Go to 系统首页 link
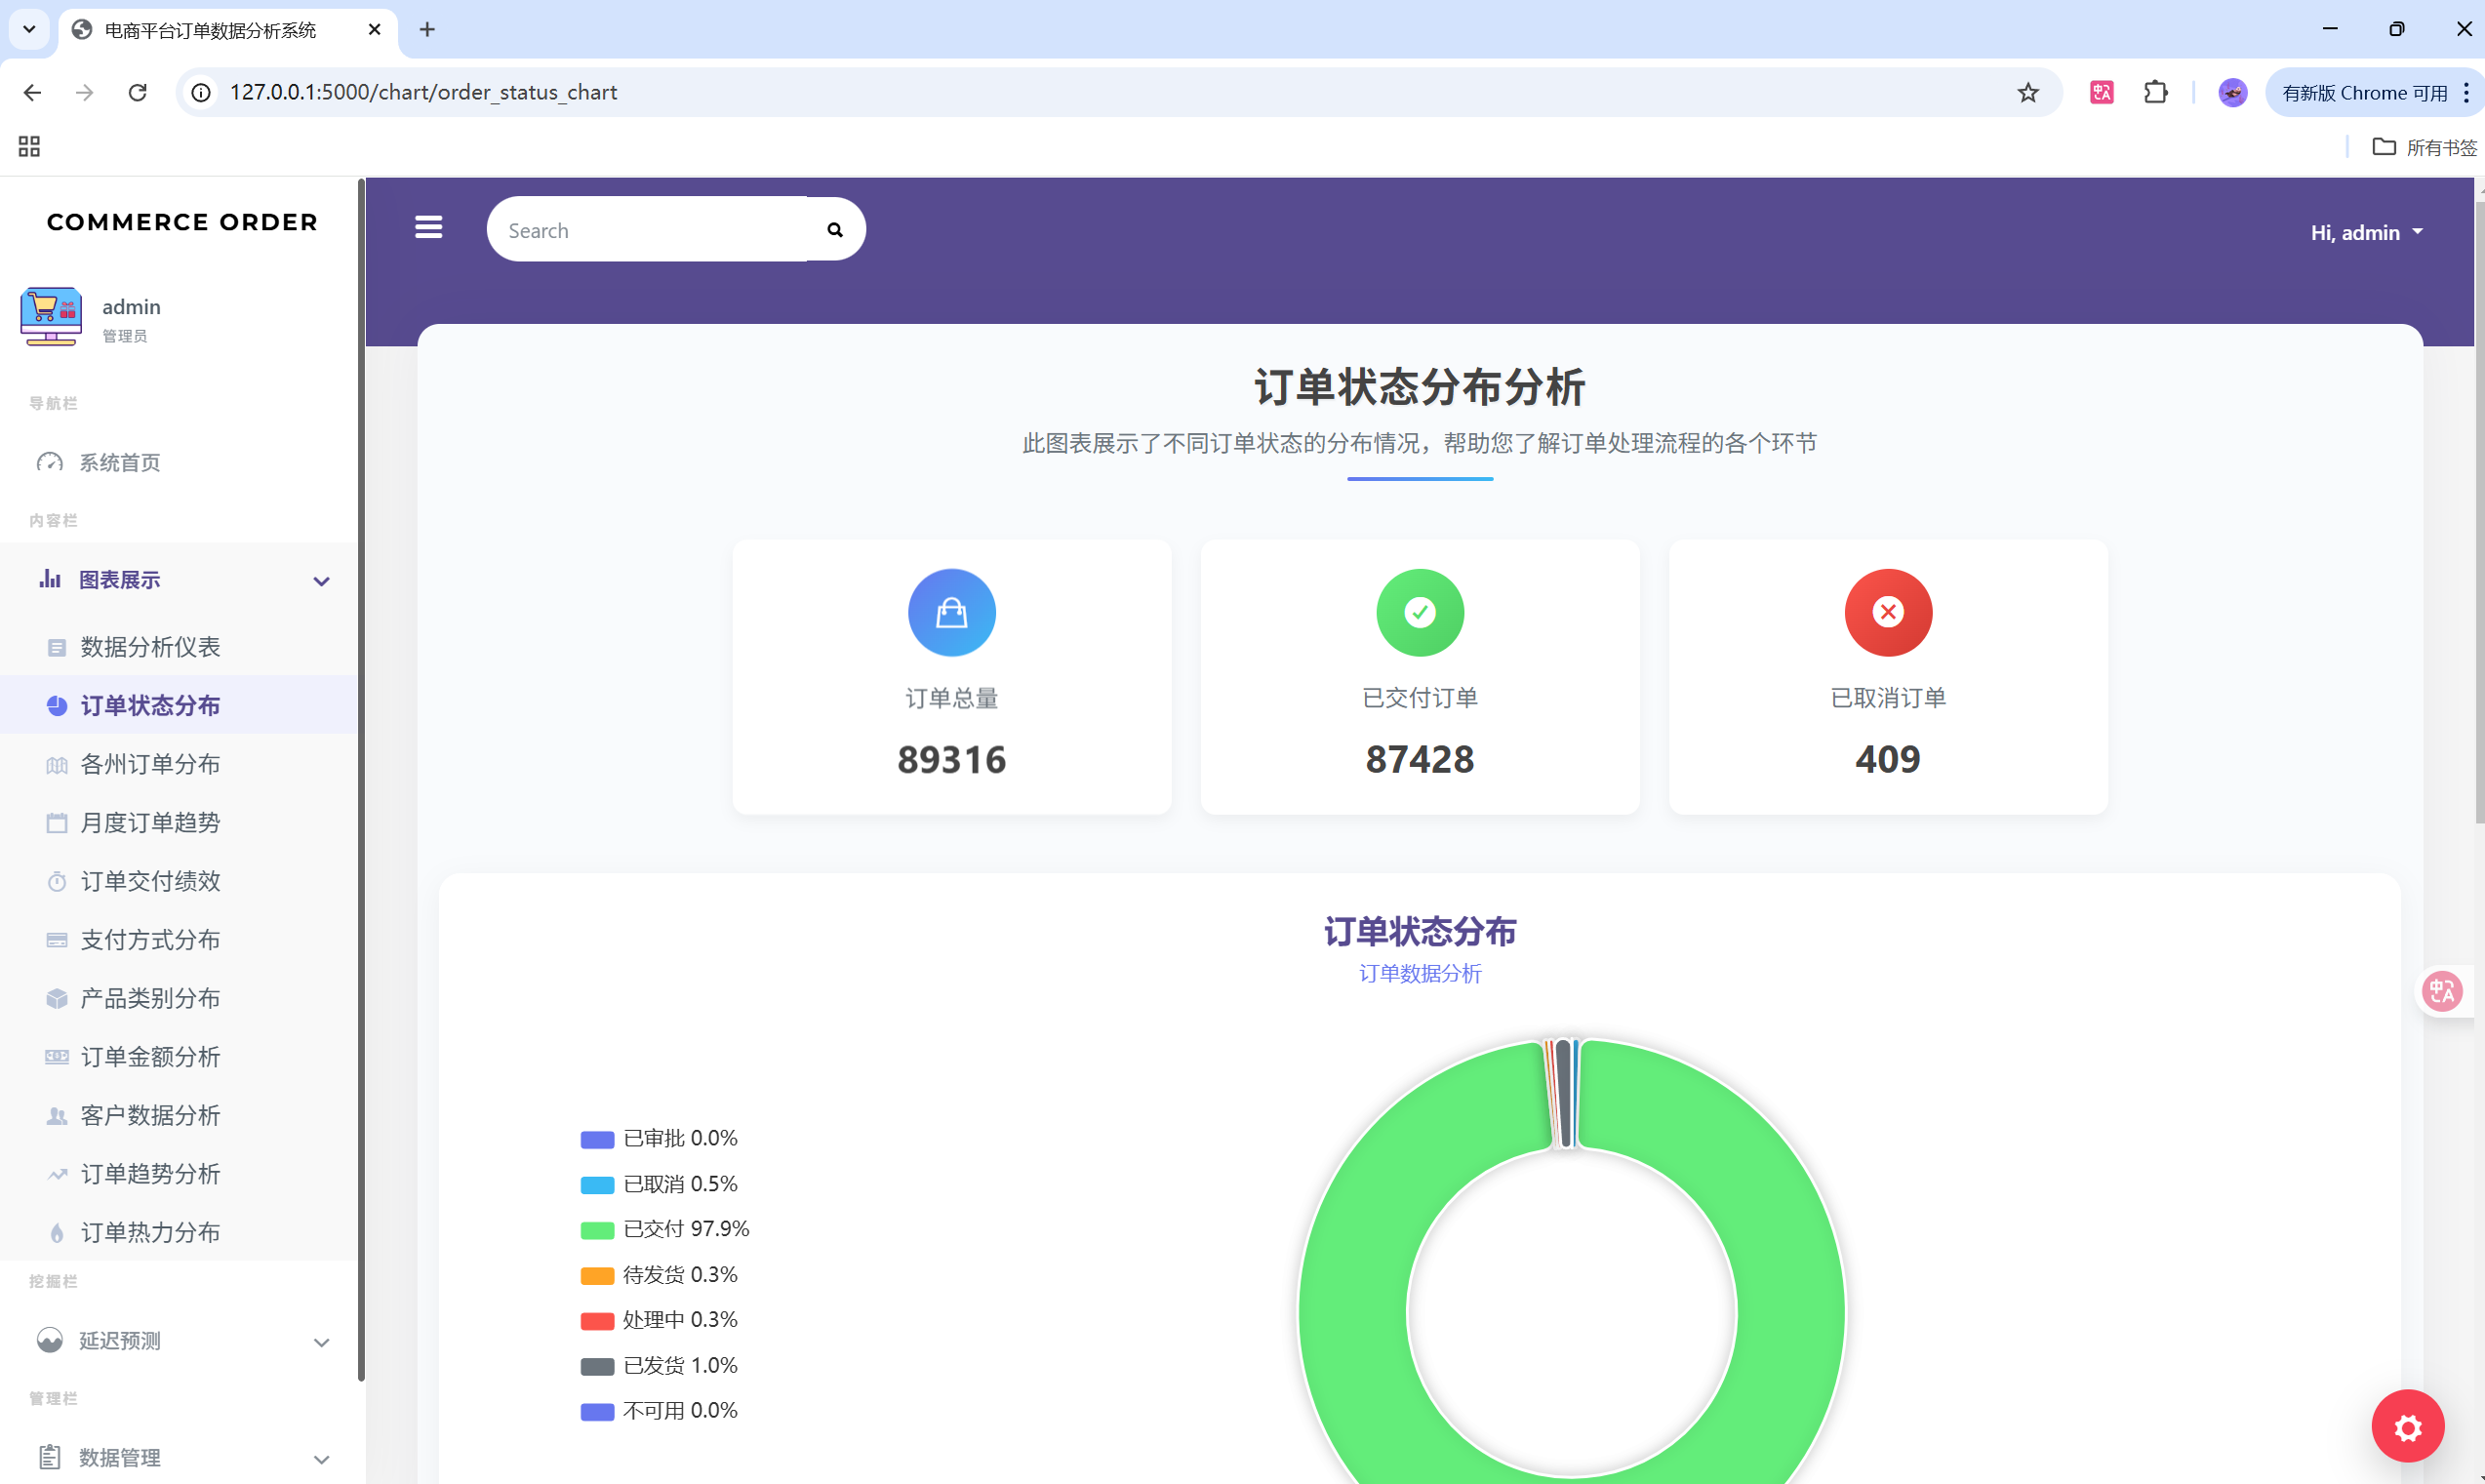 point(120,463)
